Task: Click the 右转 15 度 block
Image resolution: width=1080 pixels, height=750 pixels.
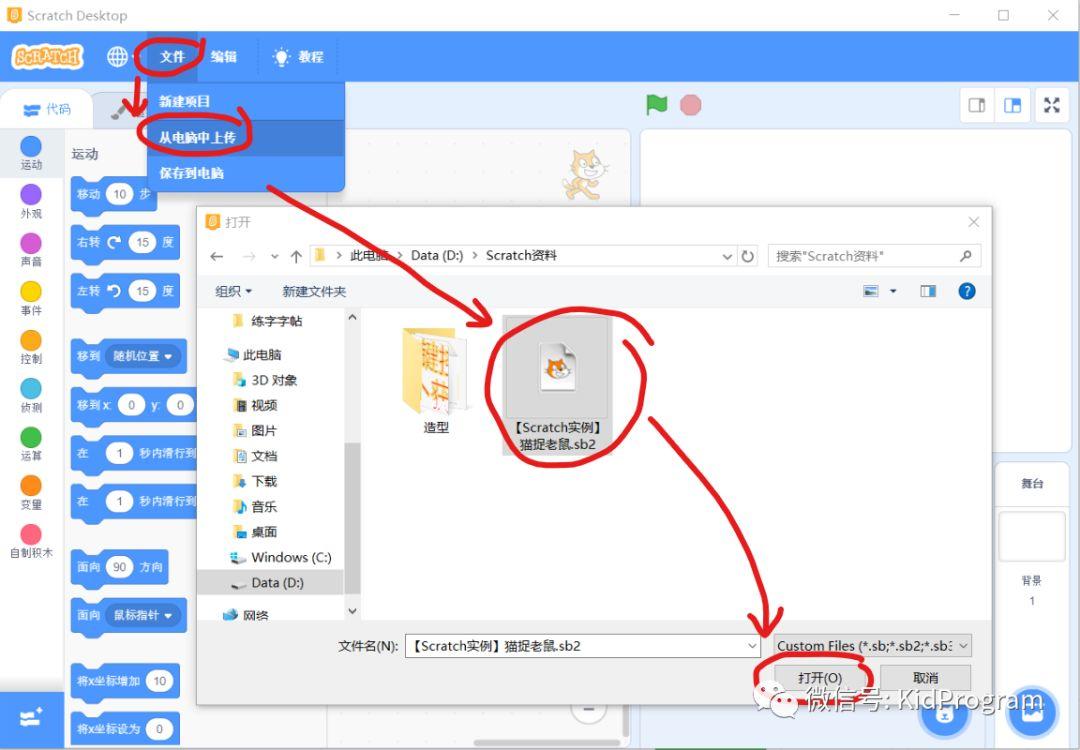Action: pyautogui.click(x=125, y=243)
